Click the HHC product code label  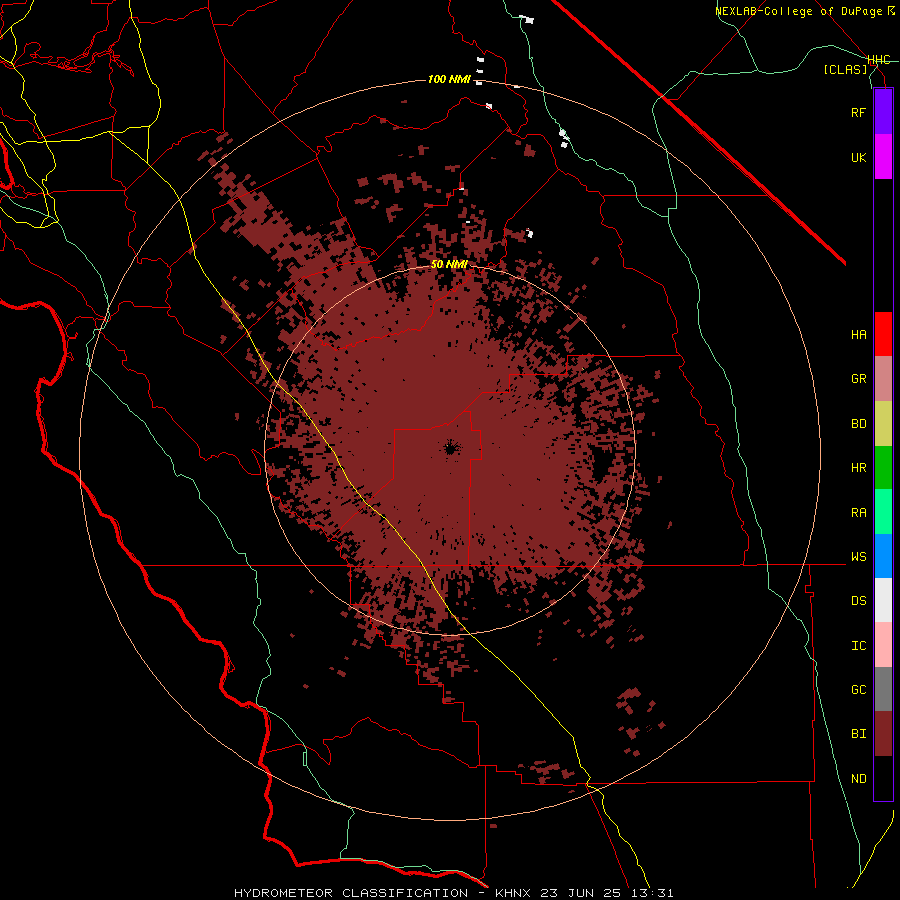pyautogui.click(x=879, y=60)
